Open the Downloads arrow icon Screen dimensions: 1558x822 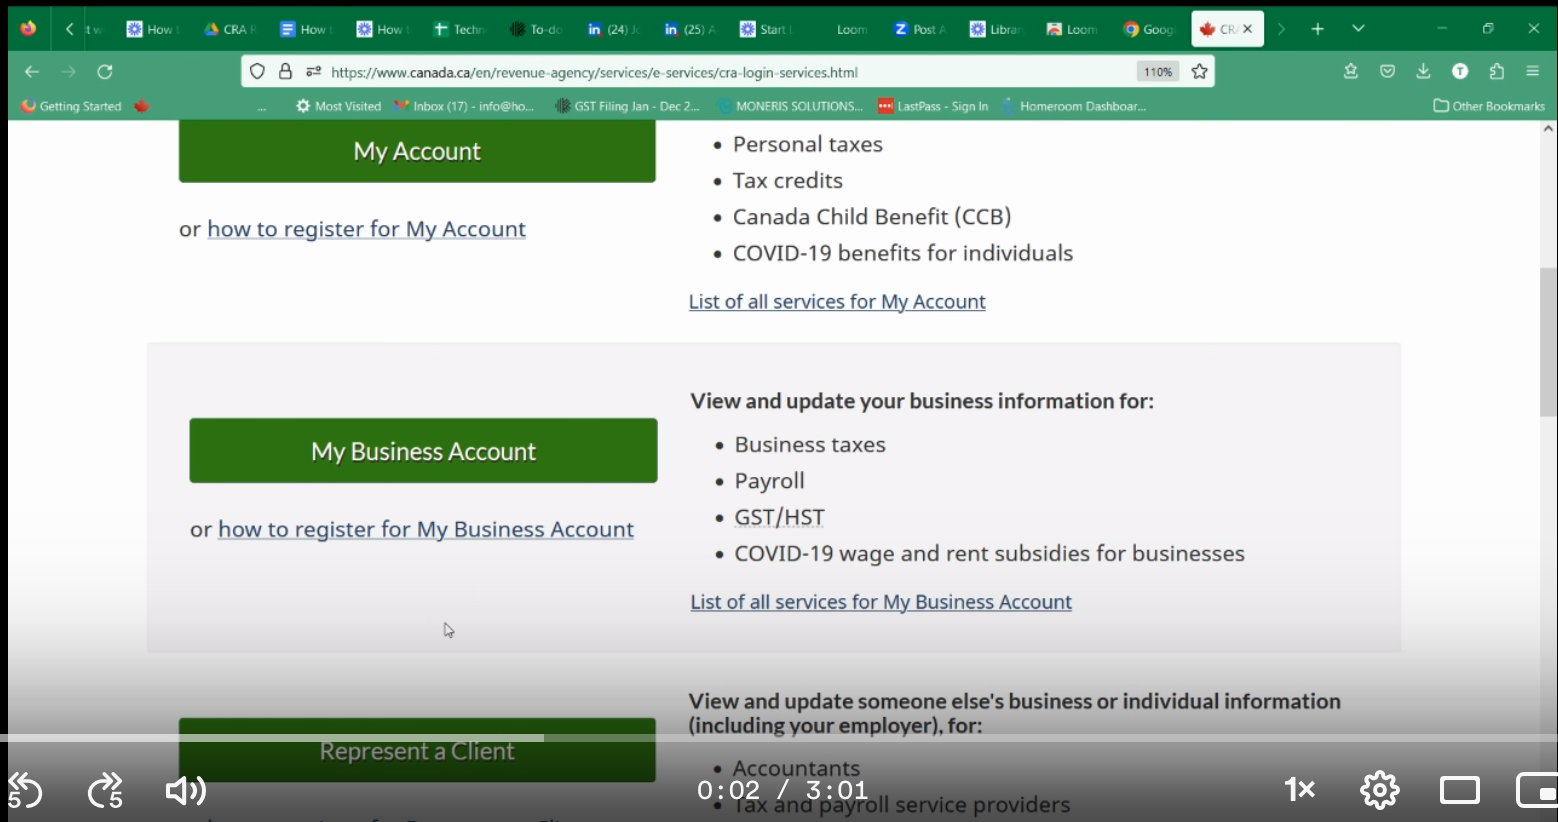point(1423,71)
